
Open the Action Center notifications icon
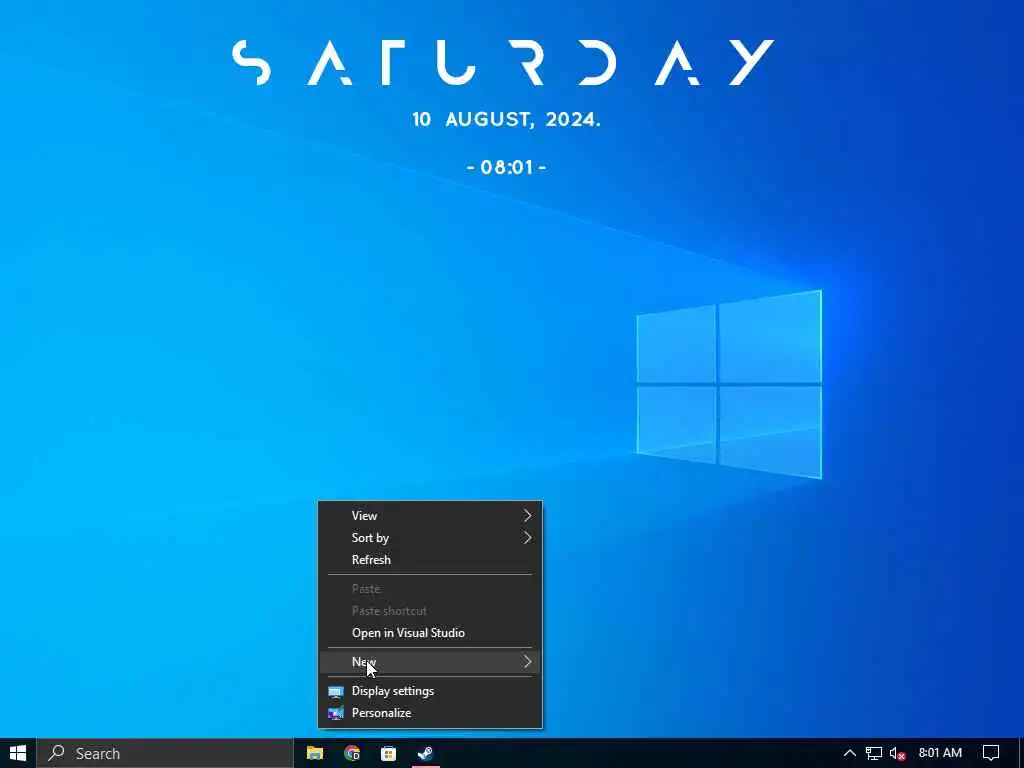click(x=991, y=753)
